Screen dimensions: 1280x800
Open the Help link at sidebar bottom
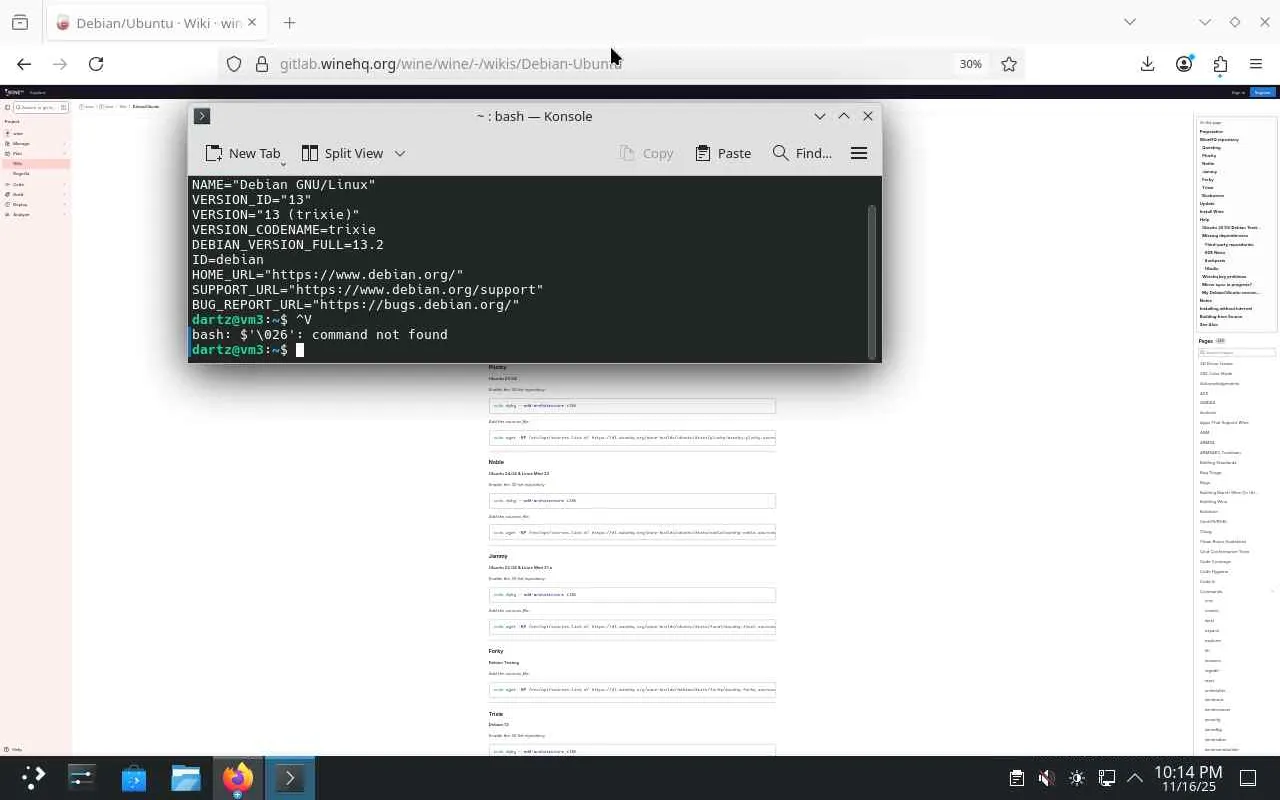click(15, 749)
